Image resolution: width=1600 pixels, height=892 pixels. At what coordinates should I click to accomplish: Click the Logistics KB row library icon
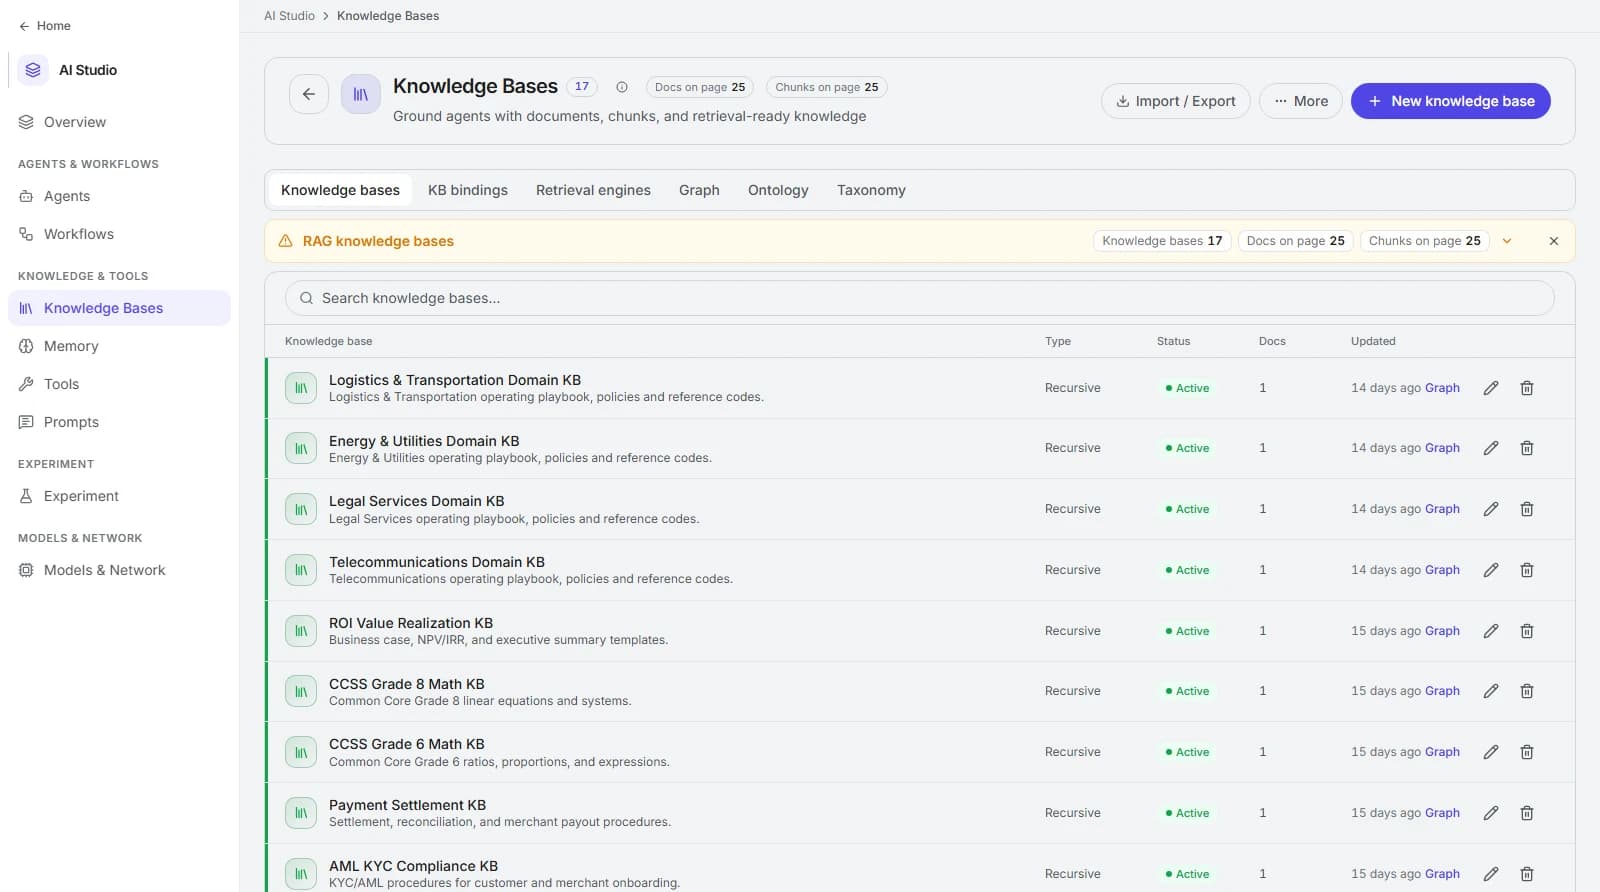coord(301,388)
